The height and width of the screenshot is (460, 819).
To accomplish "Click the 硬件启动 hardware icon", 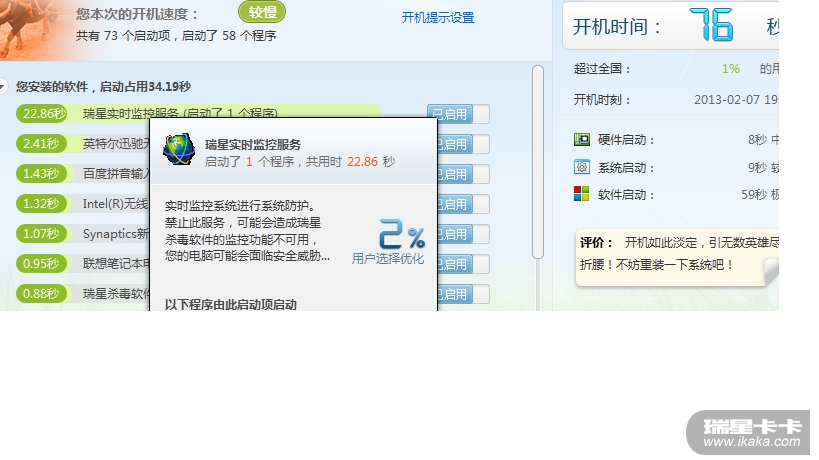I will point(581,139).
